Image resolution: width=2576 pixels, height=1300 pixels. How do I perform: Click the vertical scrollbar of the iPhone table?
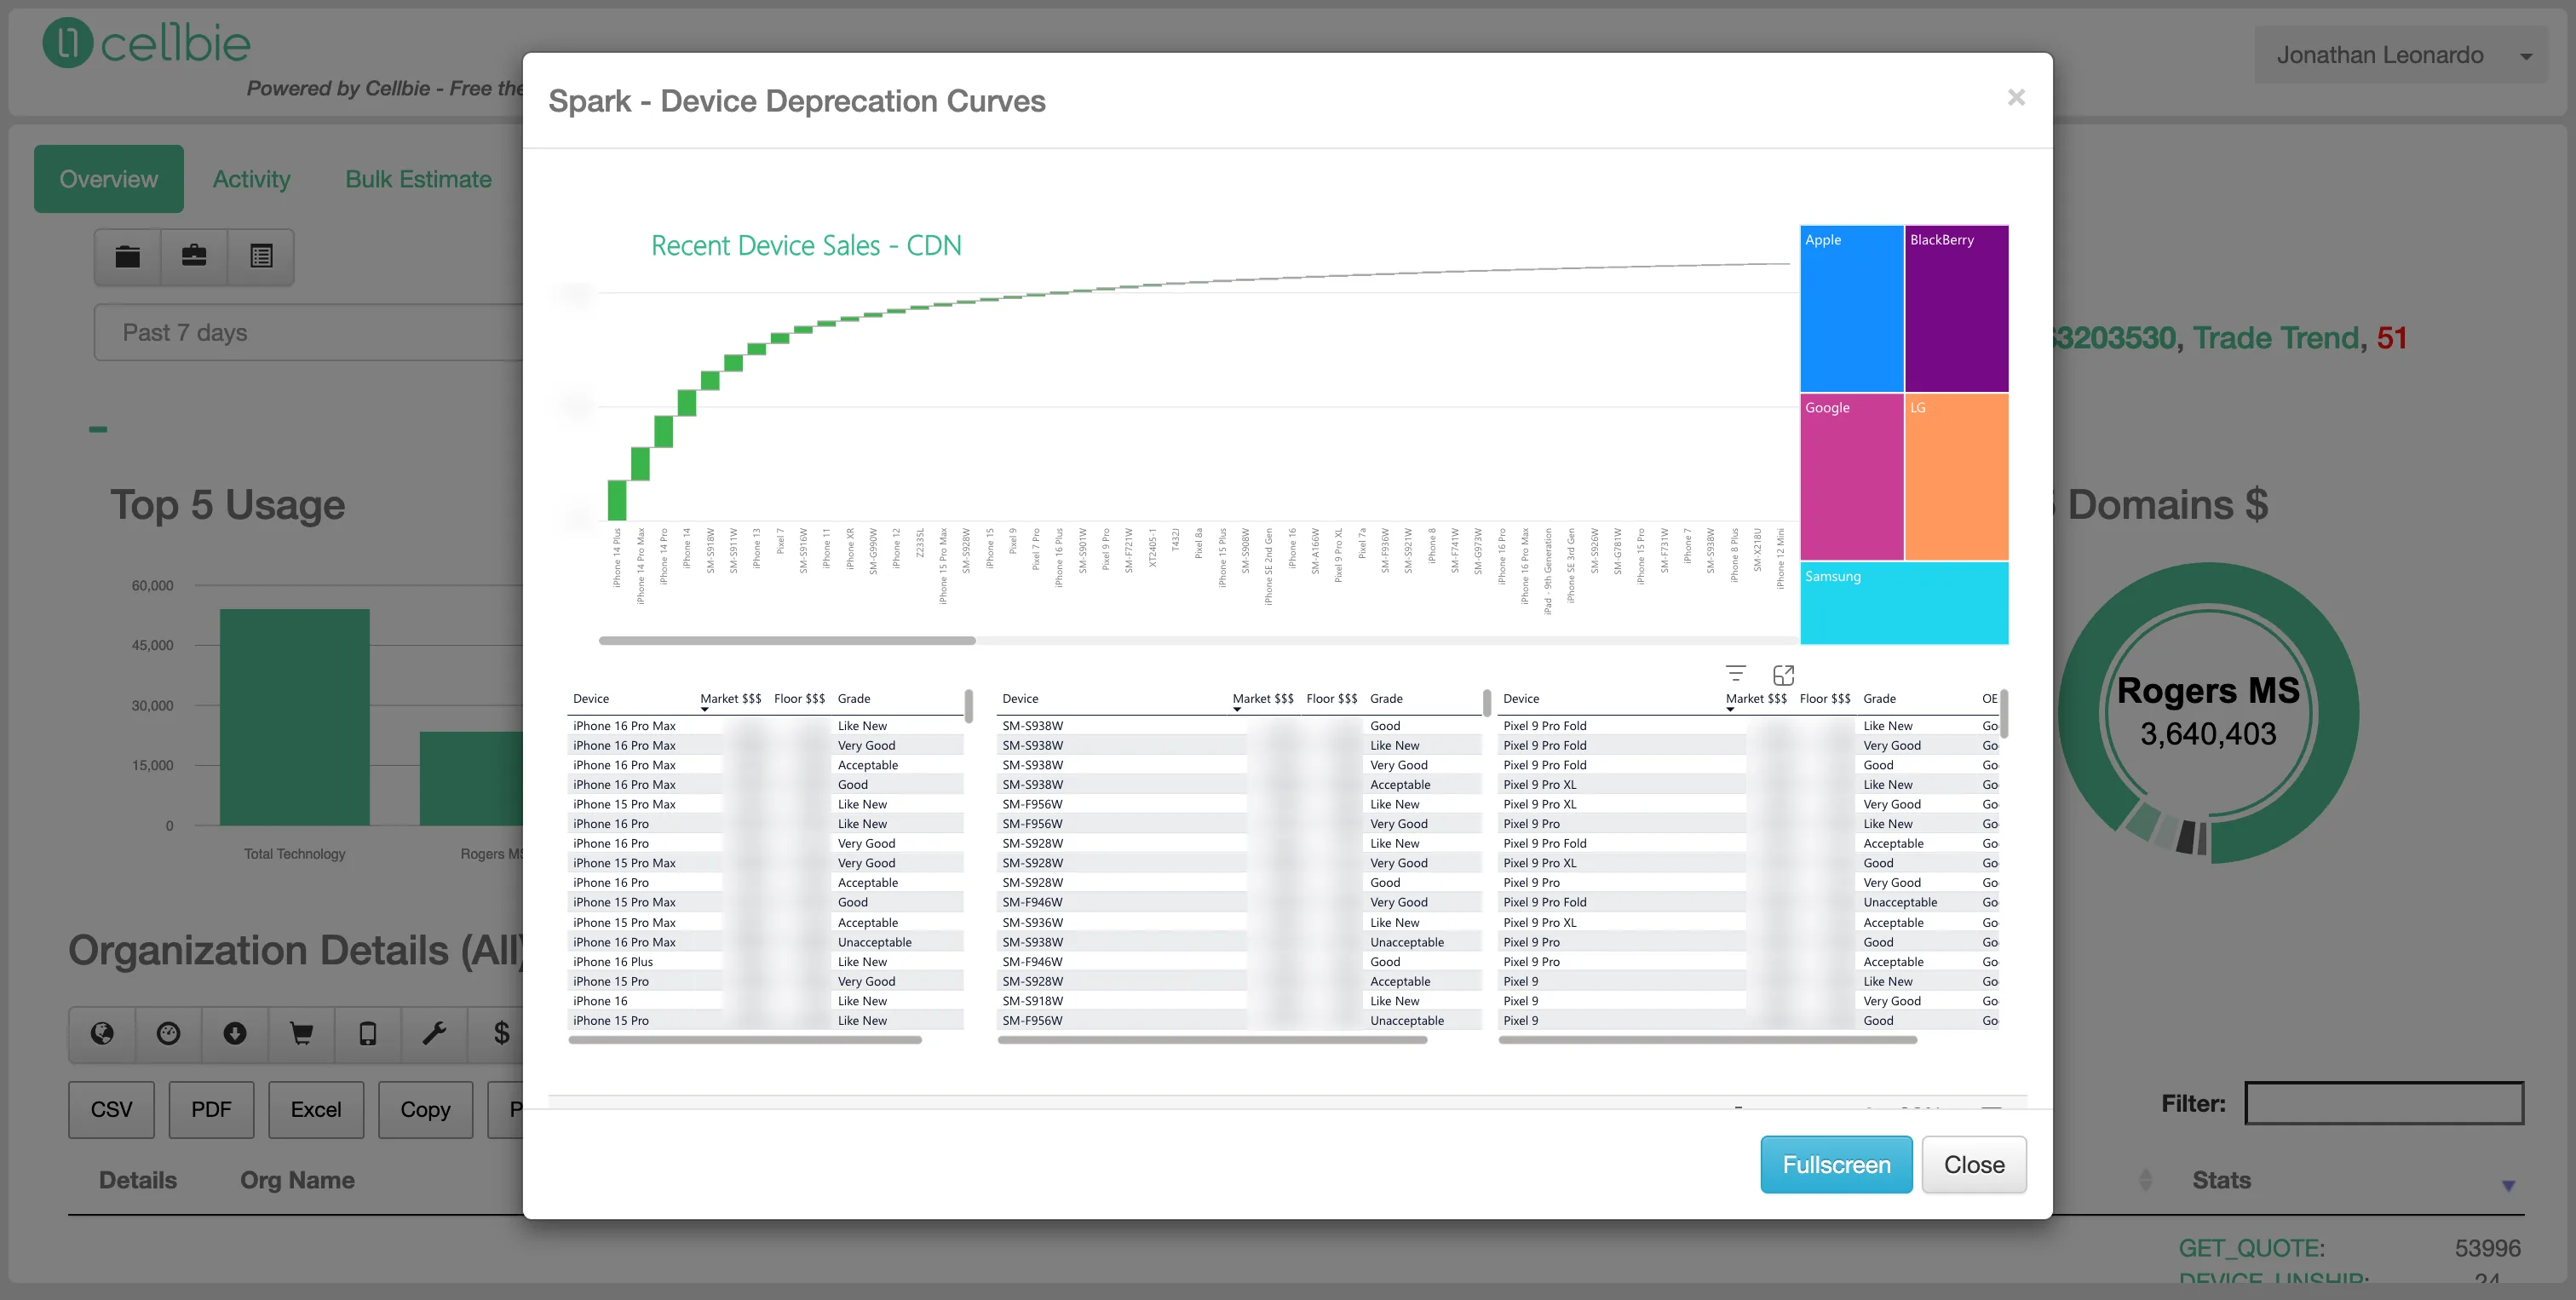968,706
